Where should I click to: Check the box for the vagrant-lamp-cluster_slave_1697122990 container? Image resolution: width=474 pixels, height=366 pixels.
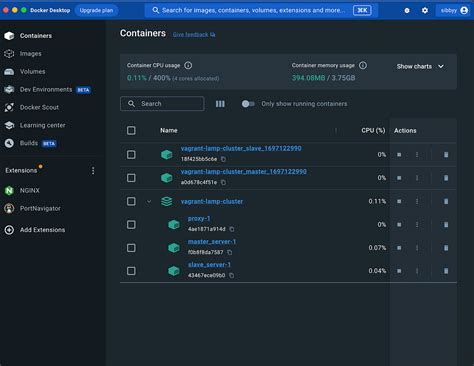point(131,155)
